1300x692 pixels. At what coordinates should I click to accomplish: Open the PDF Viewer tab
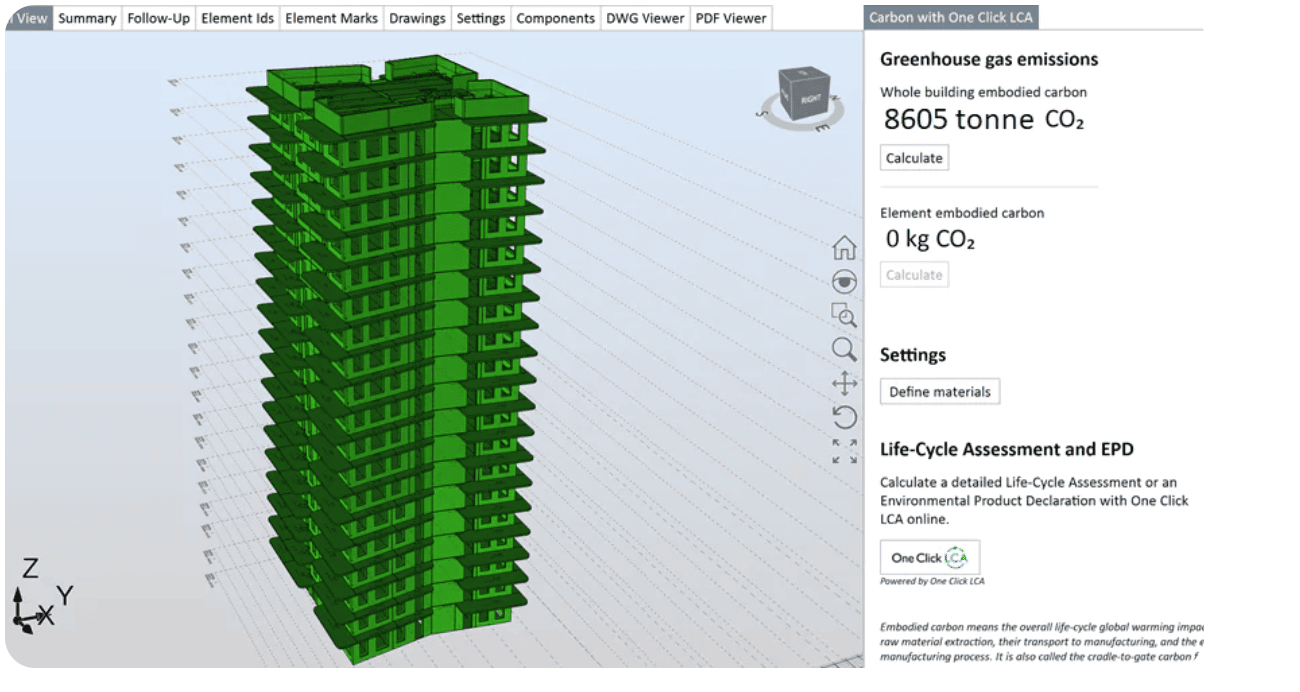point(730,18)
